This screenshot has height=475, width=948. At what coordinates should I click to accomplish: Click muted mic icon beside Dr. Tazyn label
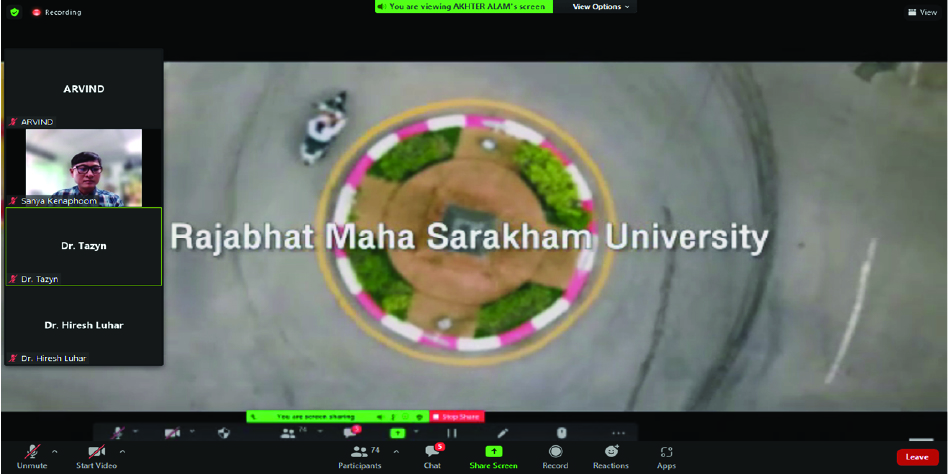coord(13,279)
